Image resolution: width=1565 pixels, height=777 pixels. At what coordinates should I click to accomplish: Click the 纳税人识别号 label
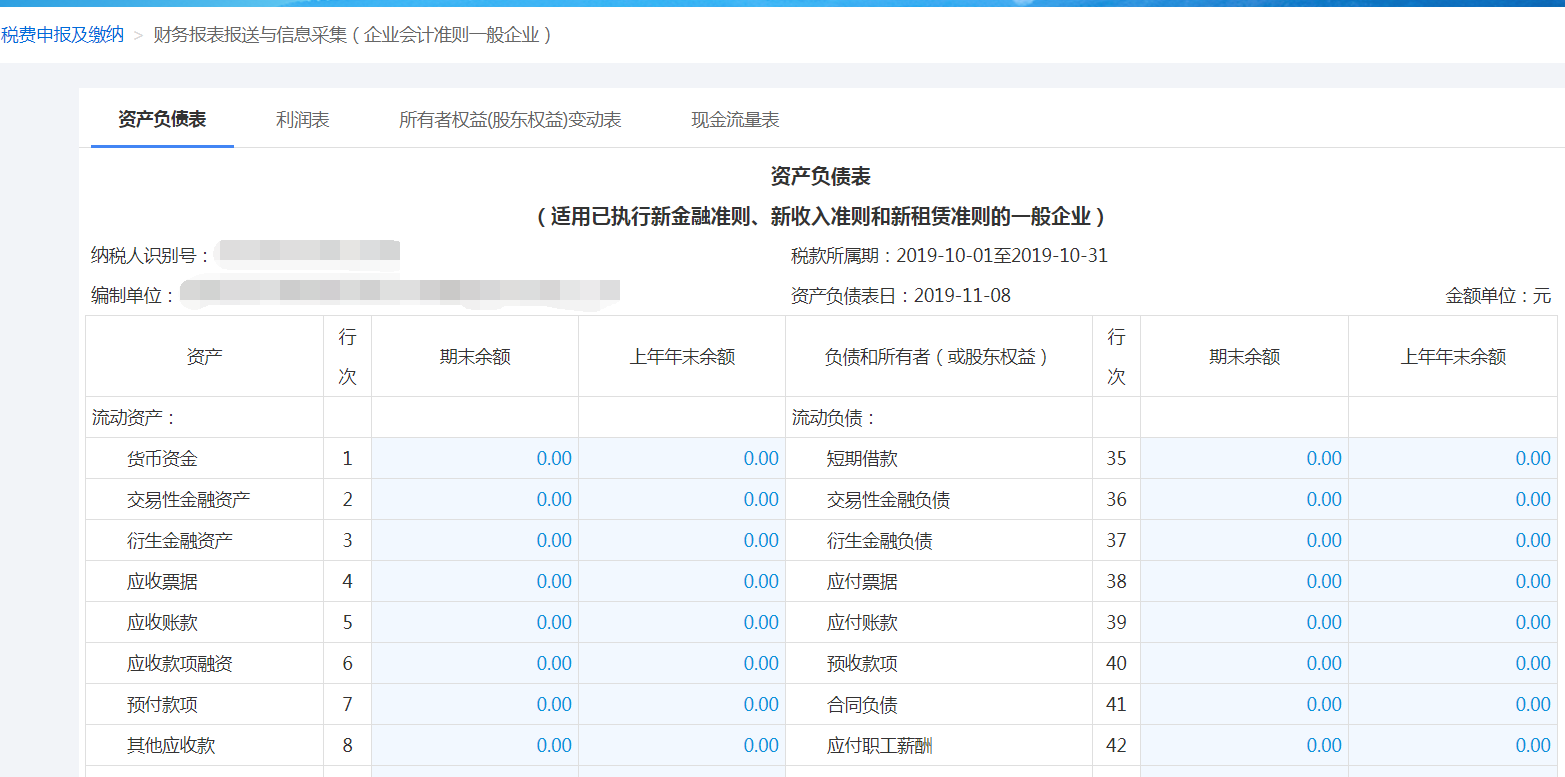pyautogui.click(x=150, y=256)
